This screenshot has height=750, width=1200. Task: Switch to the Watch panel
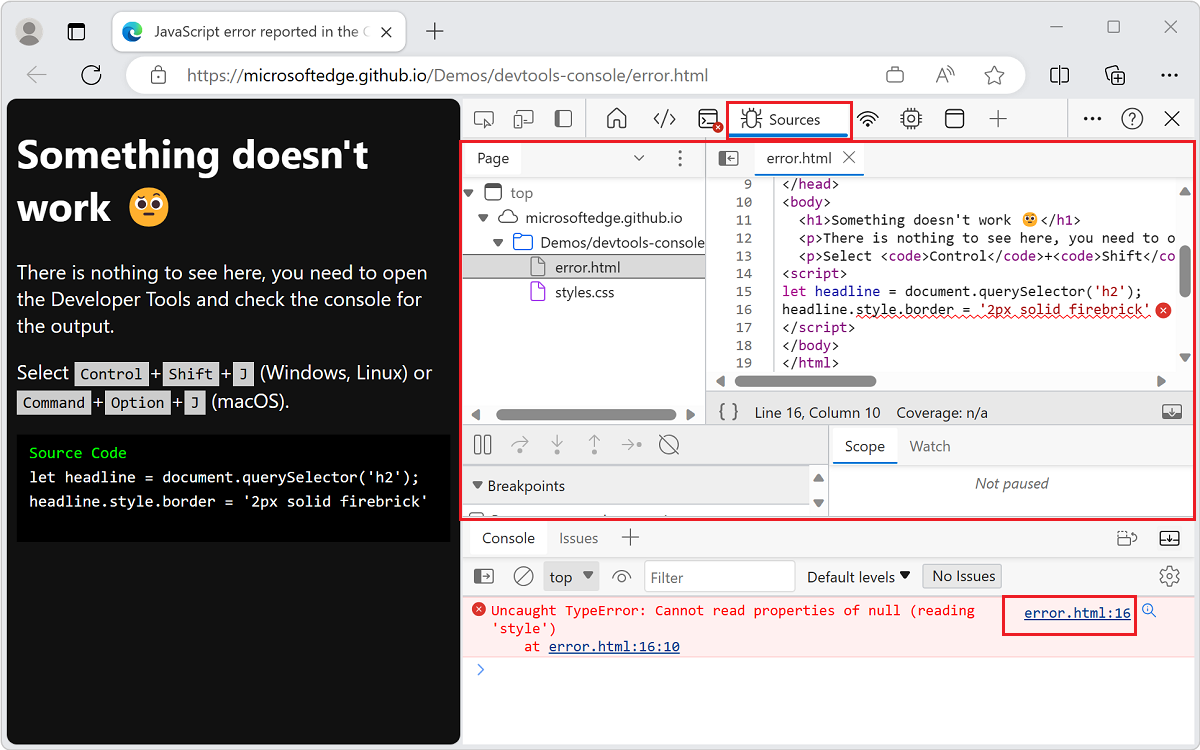coord(929,446)
